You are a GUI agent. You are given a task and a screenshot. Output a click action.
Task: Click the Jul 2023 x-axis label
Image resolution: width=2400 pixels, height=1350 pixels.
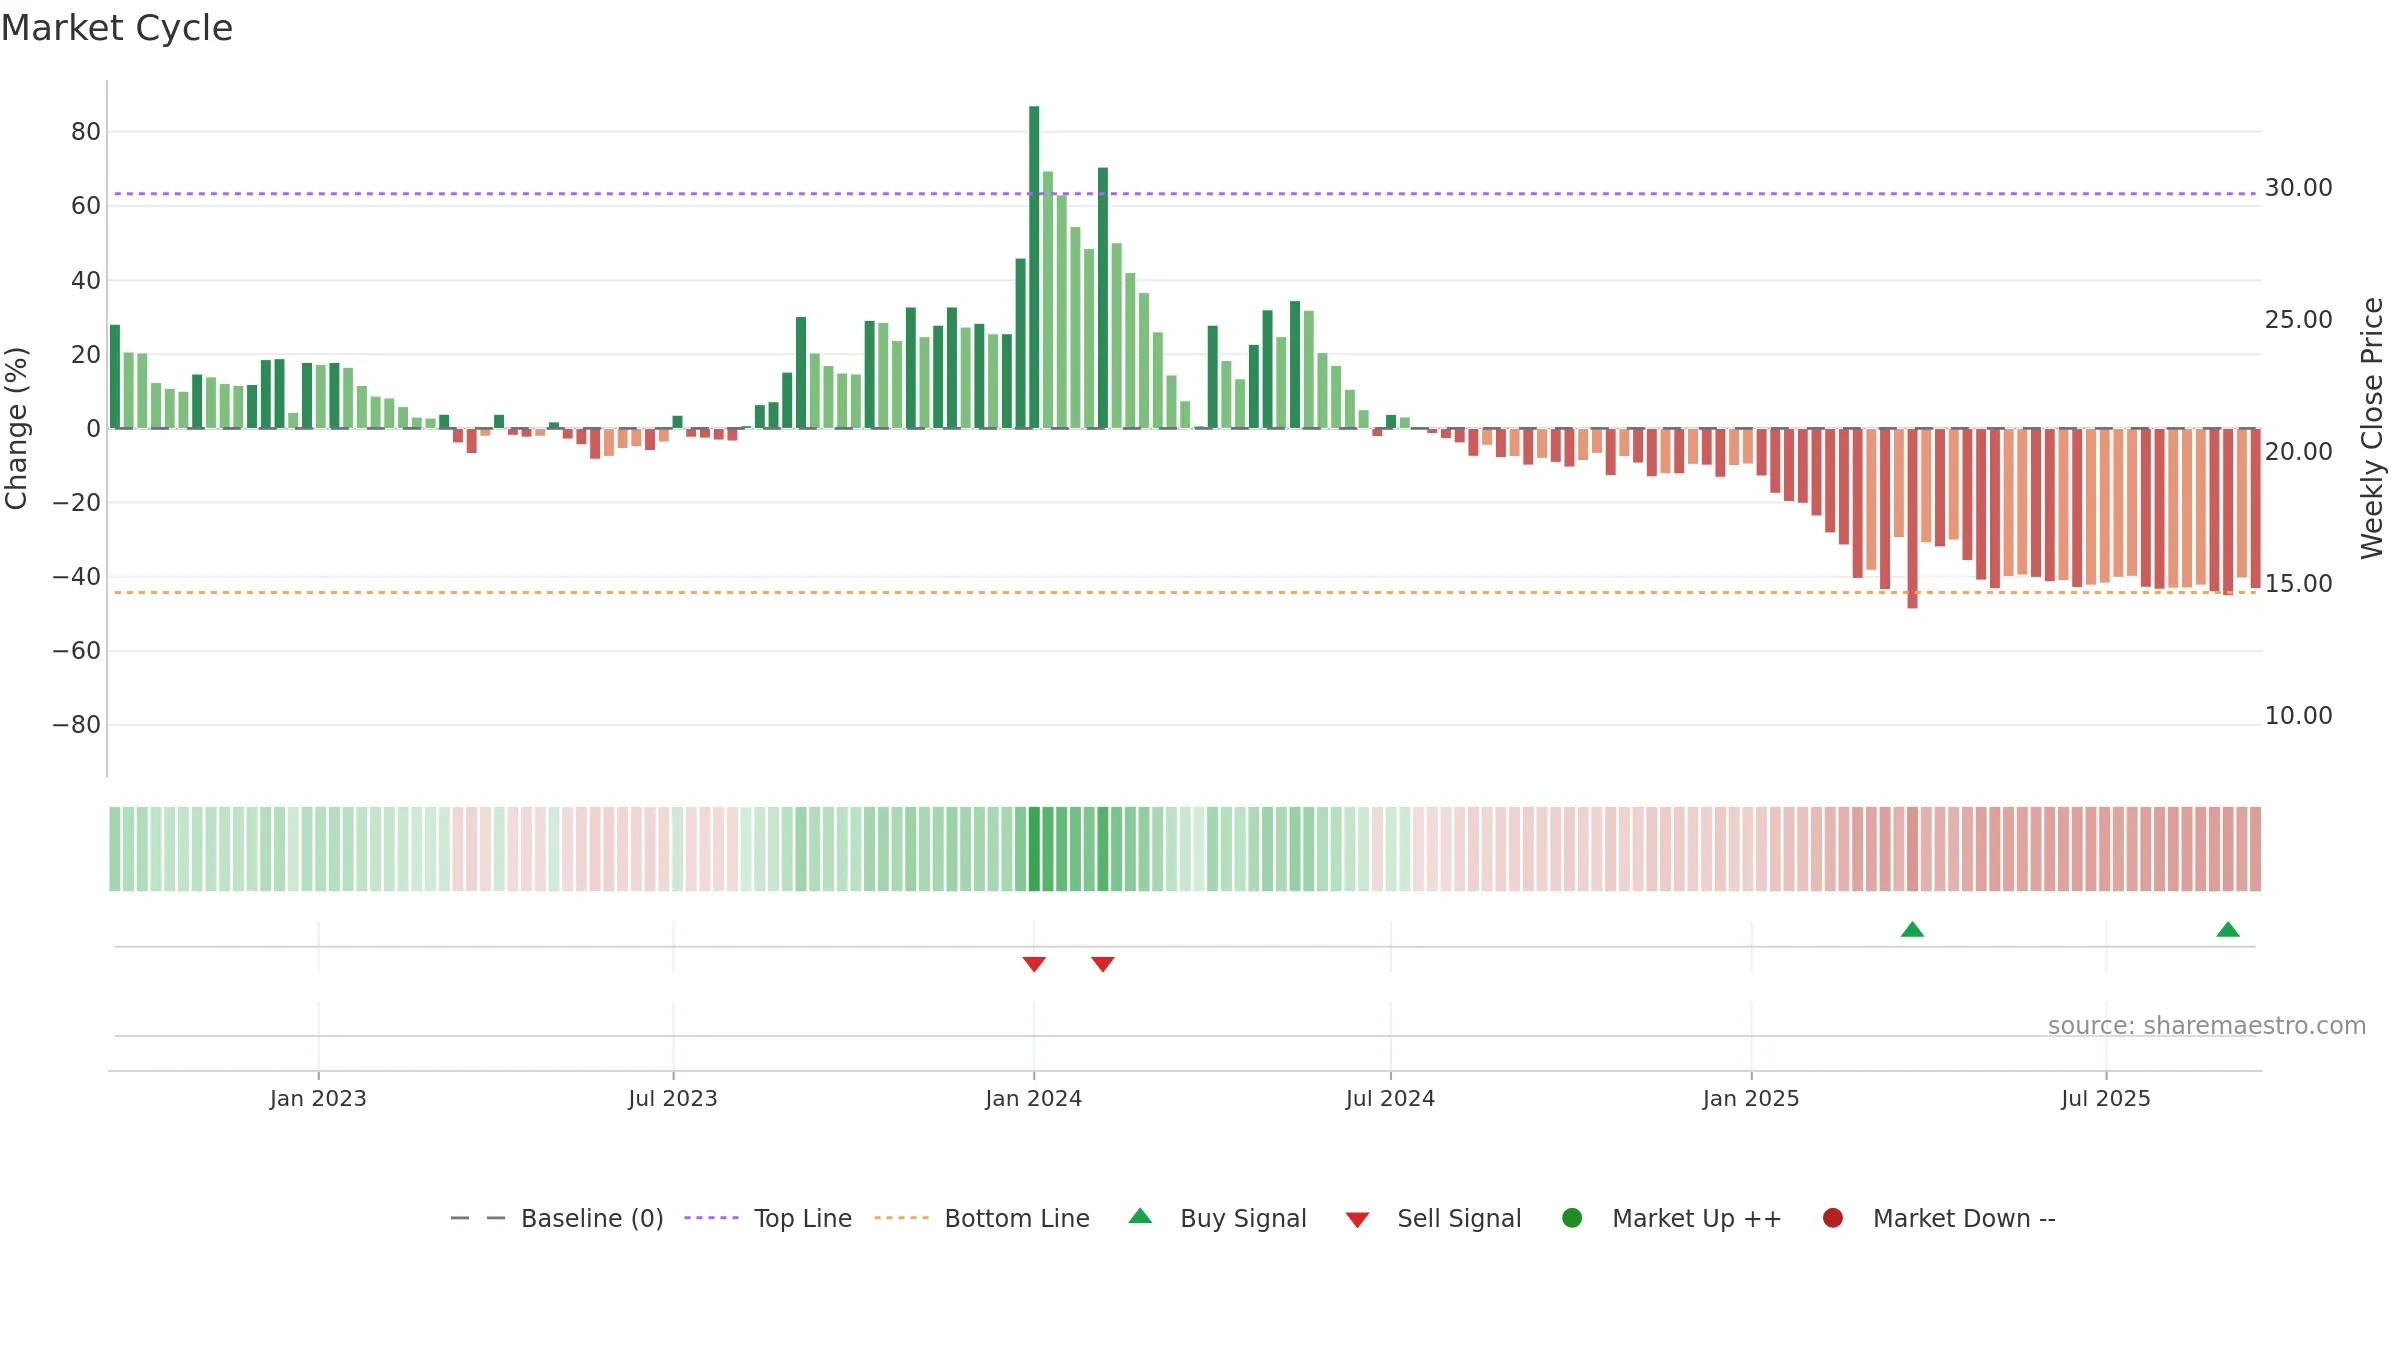tap(673, 1098)
